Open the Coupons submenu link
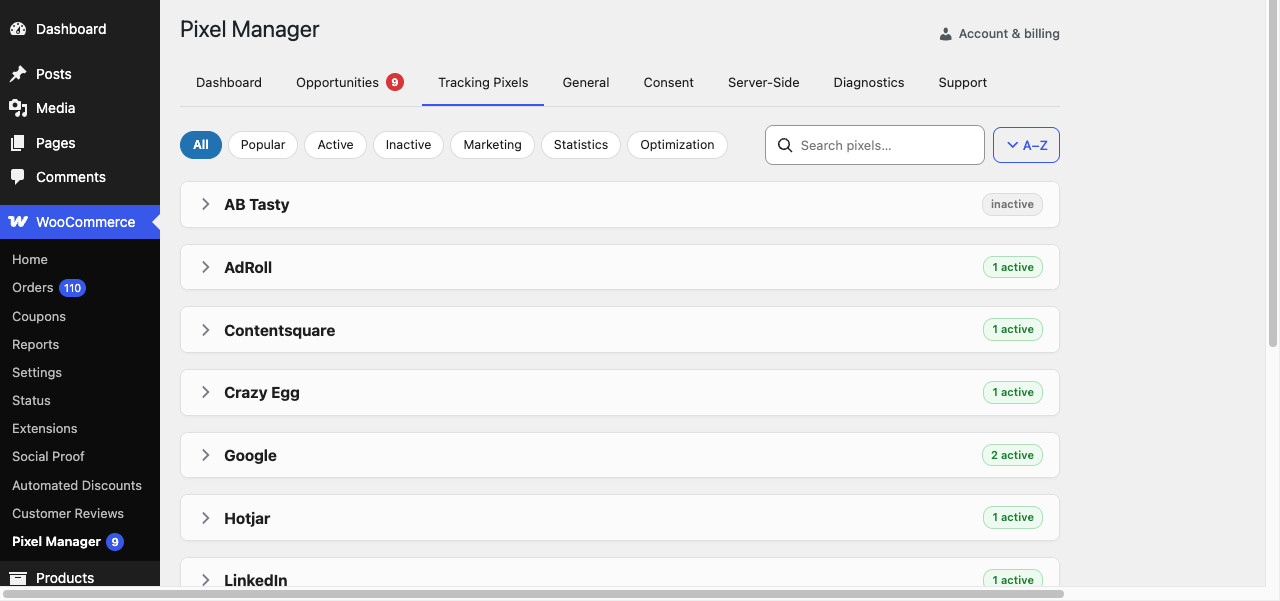Viewport: 1280px width, 601px height. click(39, 316)
